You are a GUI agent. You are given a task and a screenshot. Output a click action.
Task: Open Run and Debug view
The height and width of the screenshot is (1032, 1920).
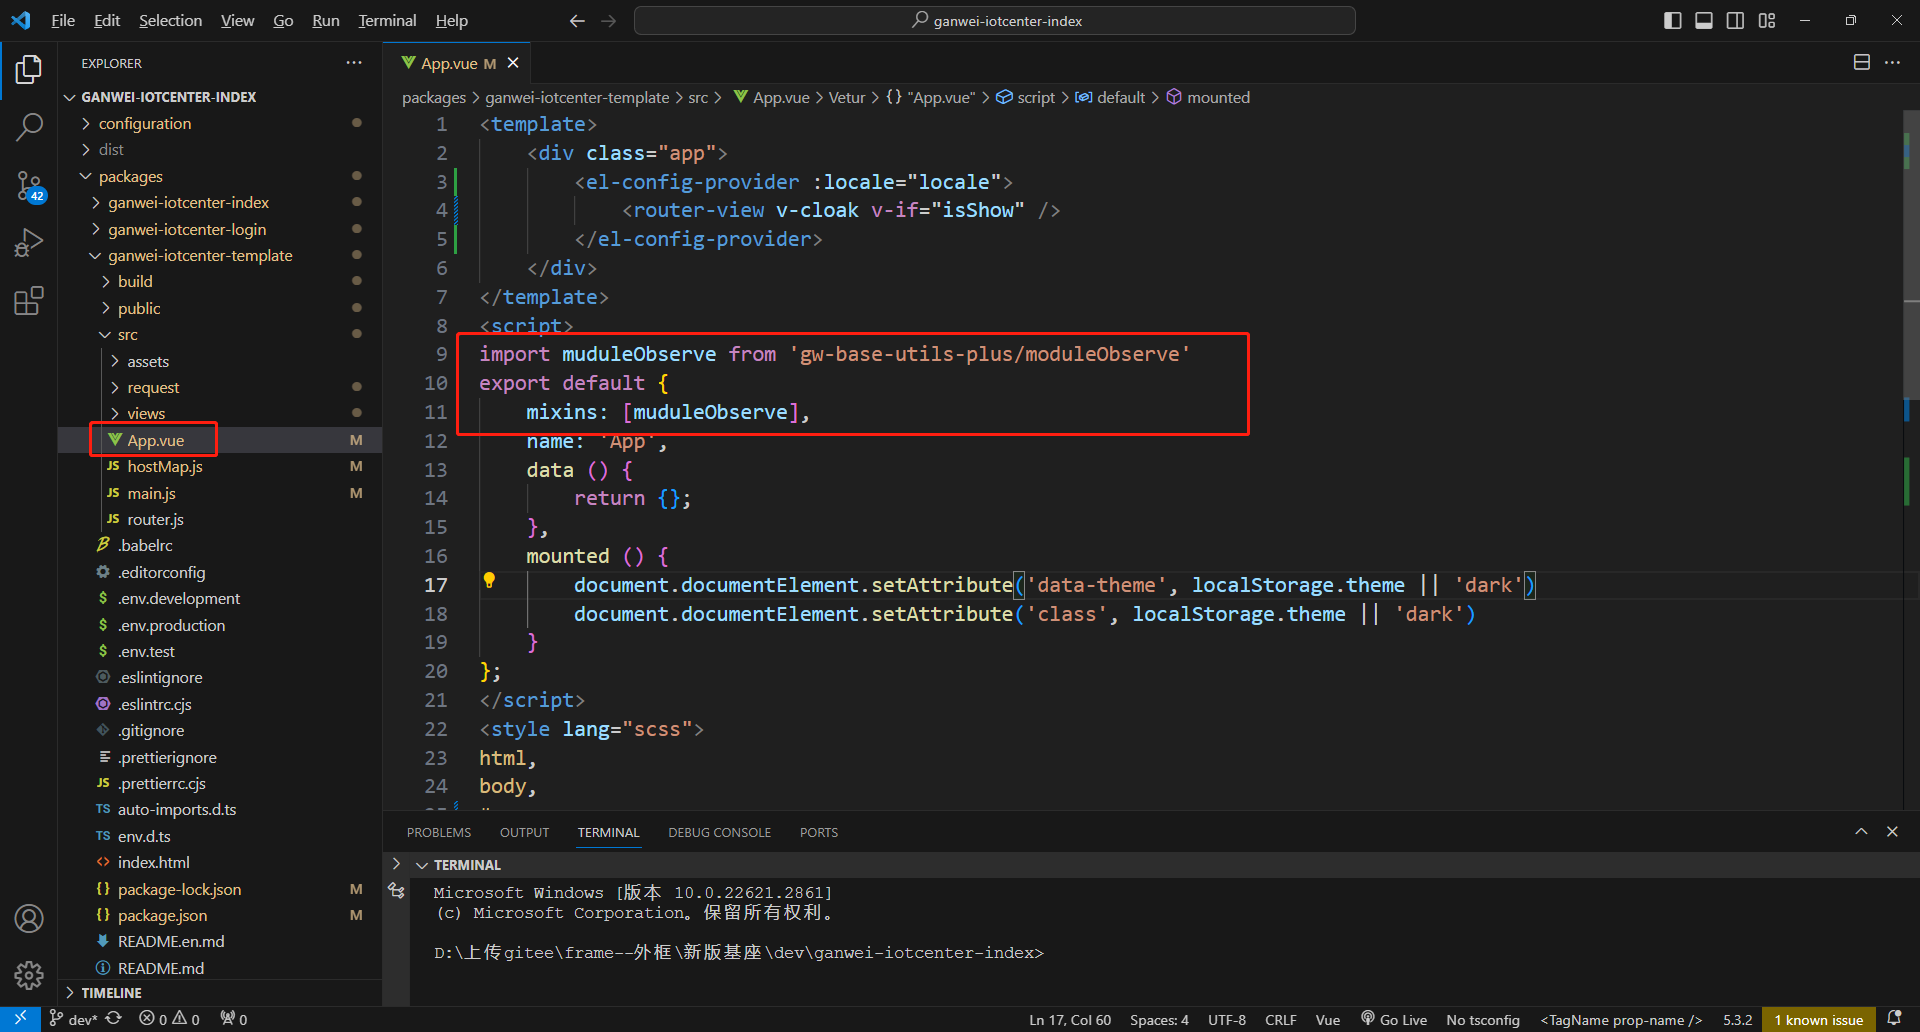pyautogui.click(x=29, y=243)
